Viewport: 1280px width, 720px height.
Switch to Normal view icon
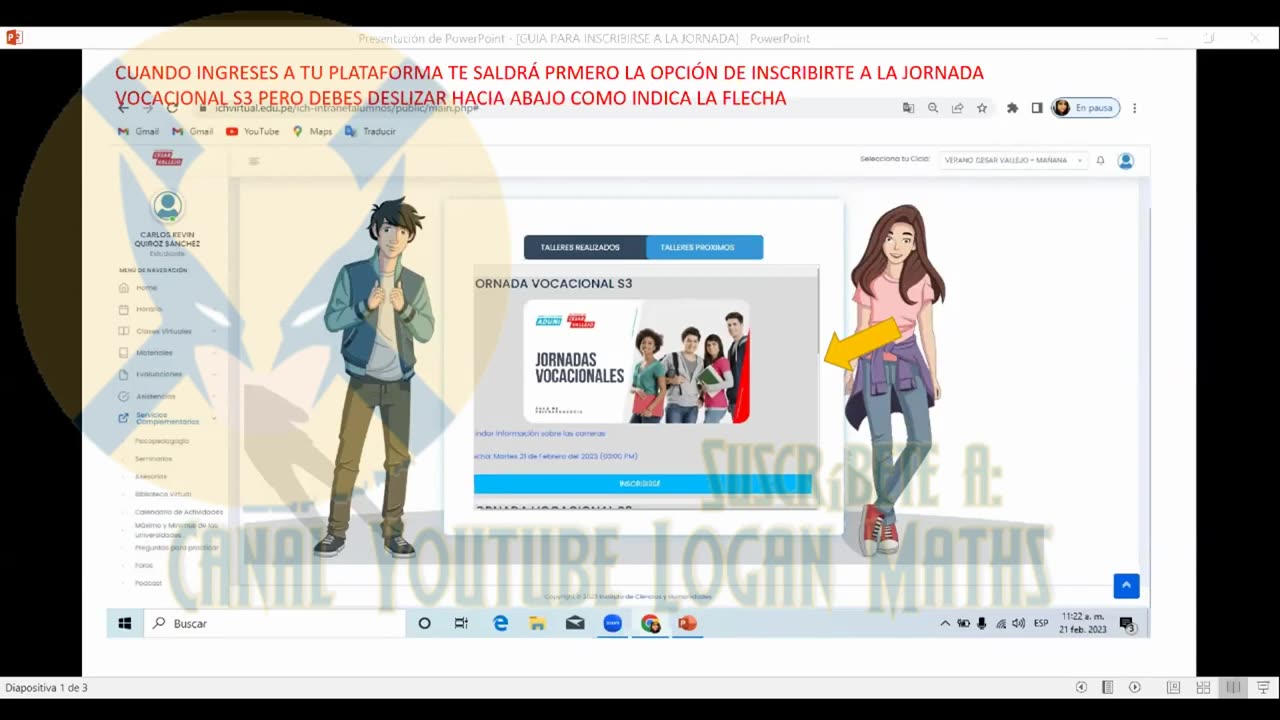pos(1174,687)
